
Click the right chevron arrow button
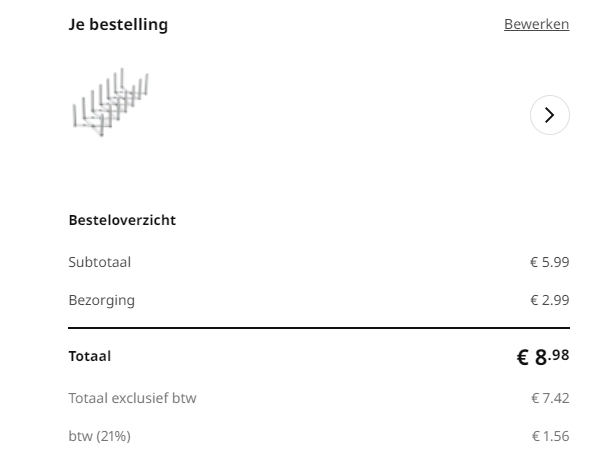(x=549, y=115)
